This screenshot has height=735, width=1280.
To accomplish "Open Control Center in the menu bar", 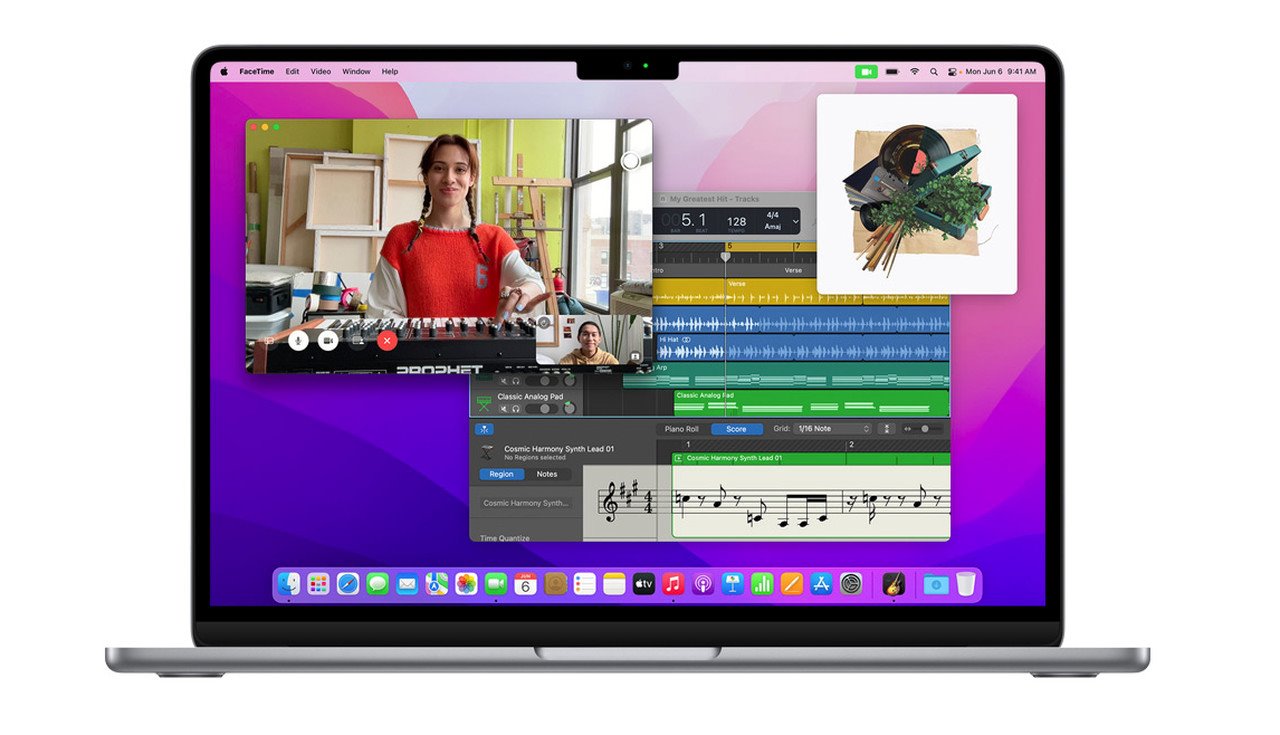I will click(x=954, y=72).
